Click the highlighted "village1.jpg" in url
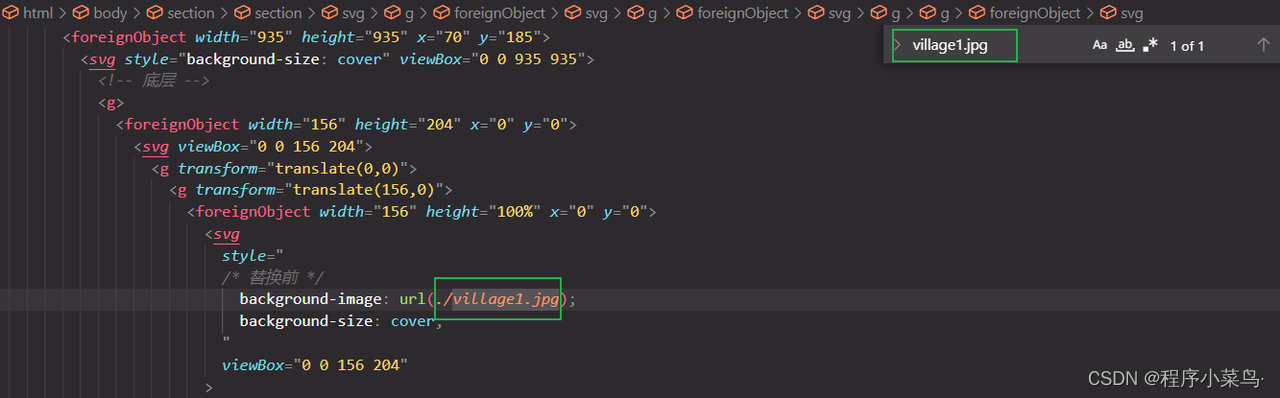 pyautogui.click(x=506, y=300)
